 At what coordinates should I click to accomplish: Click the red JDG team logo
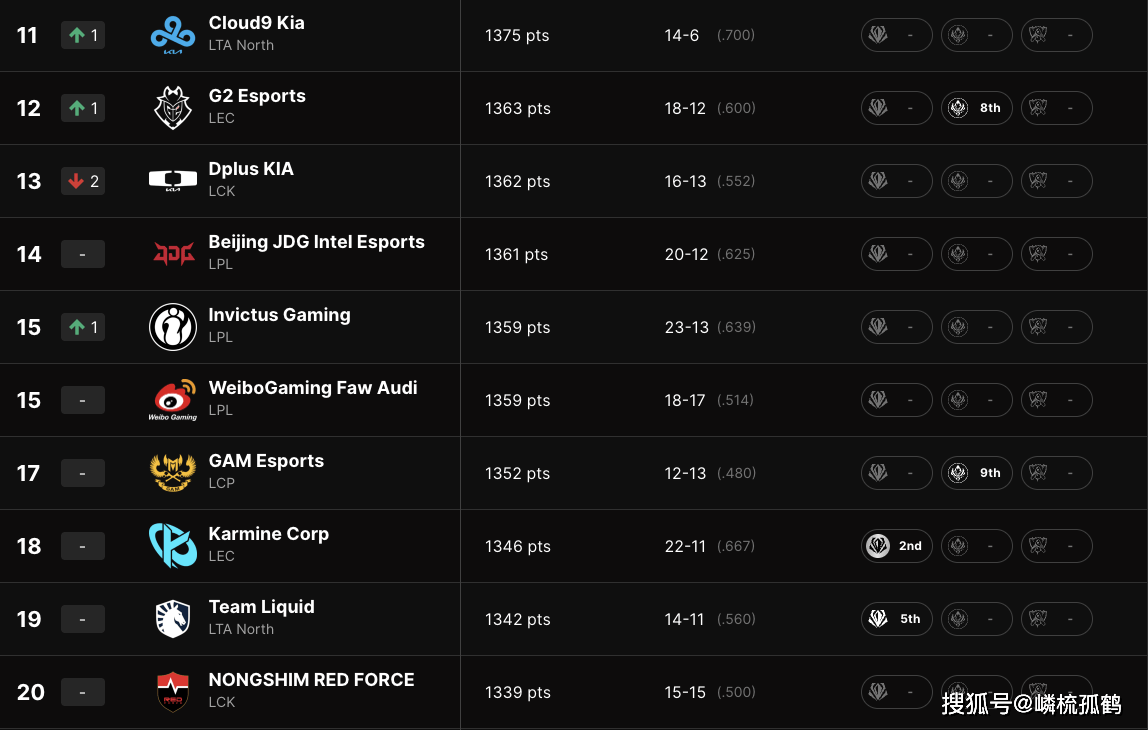pyautogui.click(x=173, y=254)
